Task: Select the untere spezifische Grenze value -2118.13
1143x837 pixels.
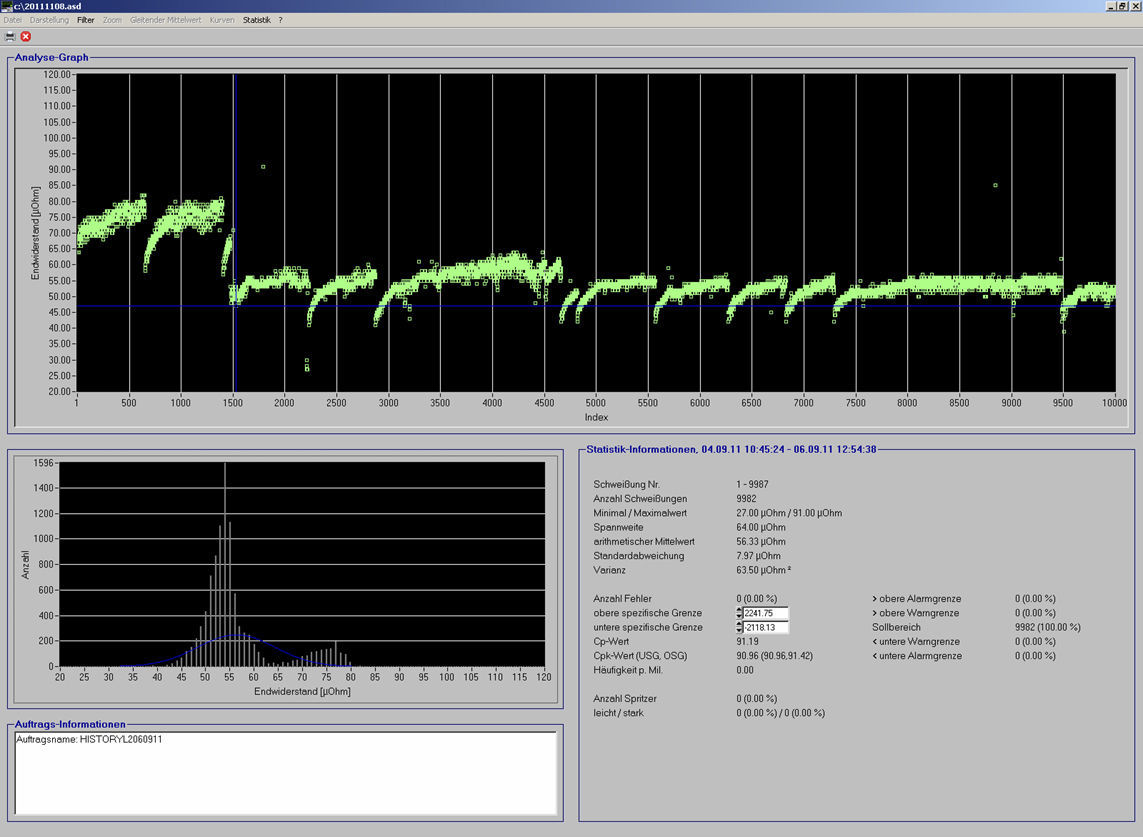Action: (x=765, y=628)
